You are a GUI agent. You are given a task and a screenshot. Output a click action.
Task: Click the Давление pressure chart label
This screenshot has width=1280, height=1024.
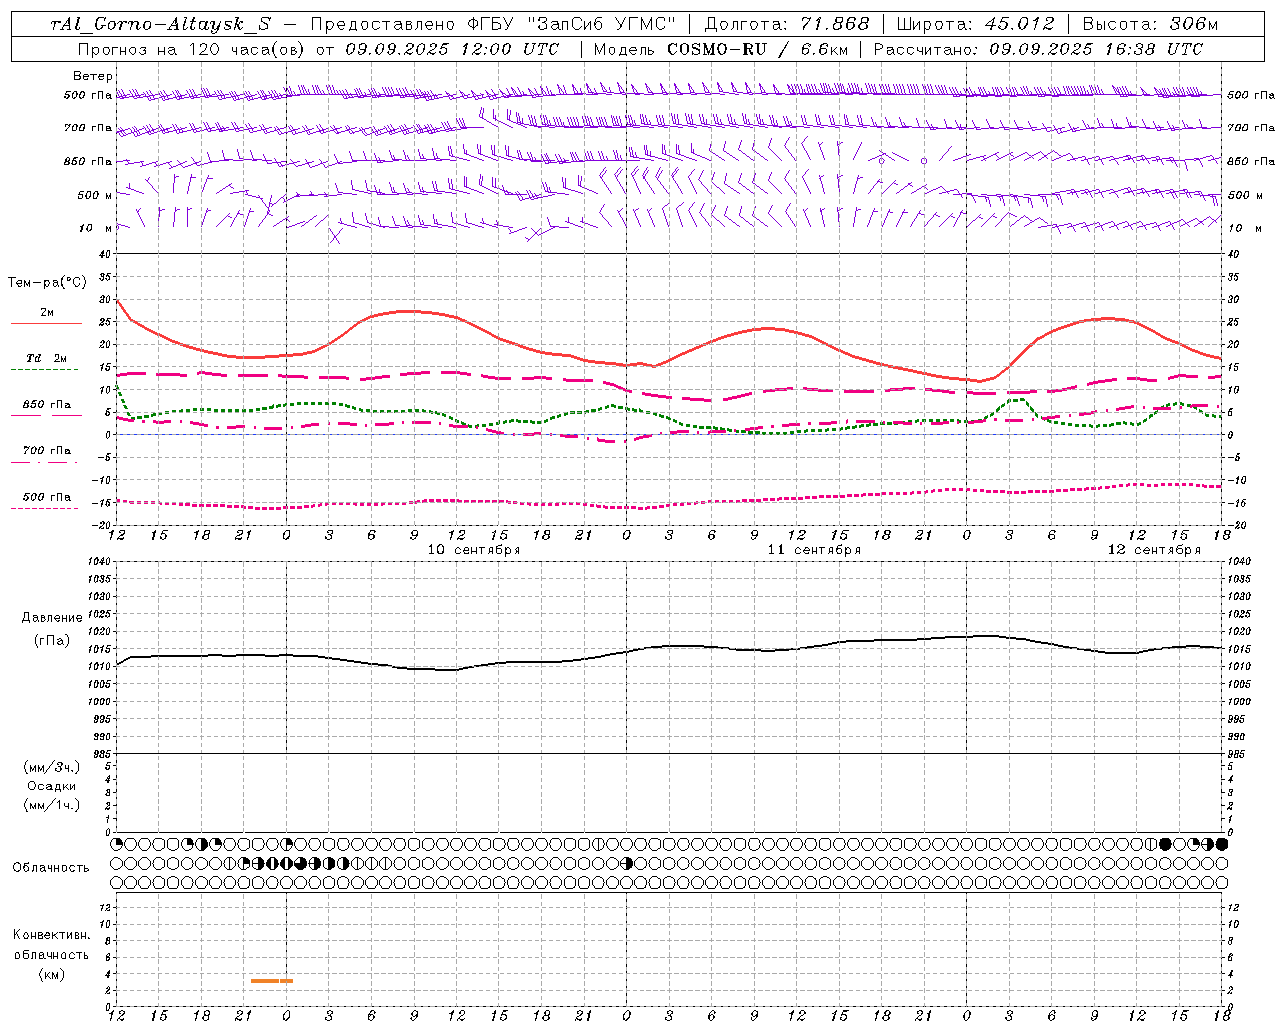[52, 618]
